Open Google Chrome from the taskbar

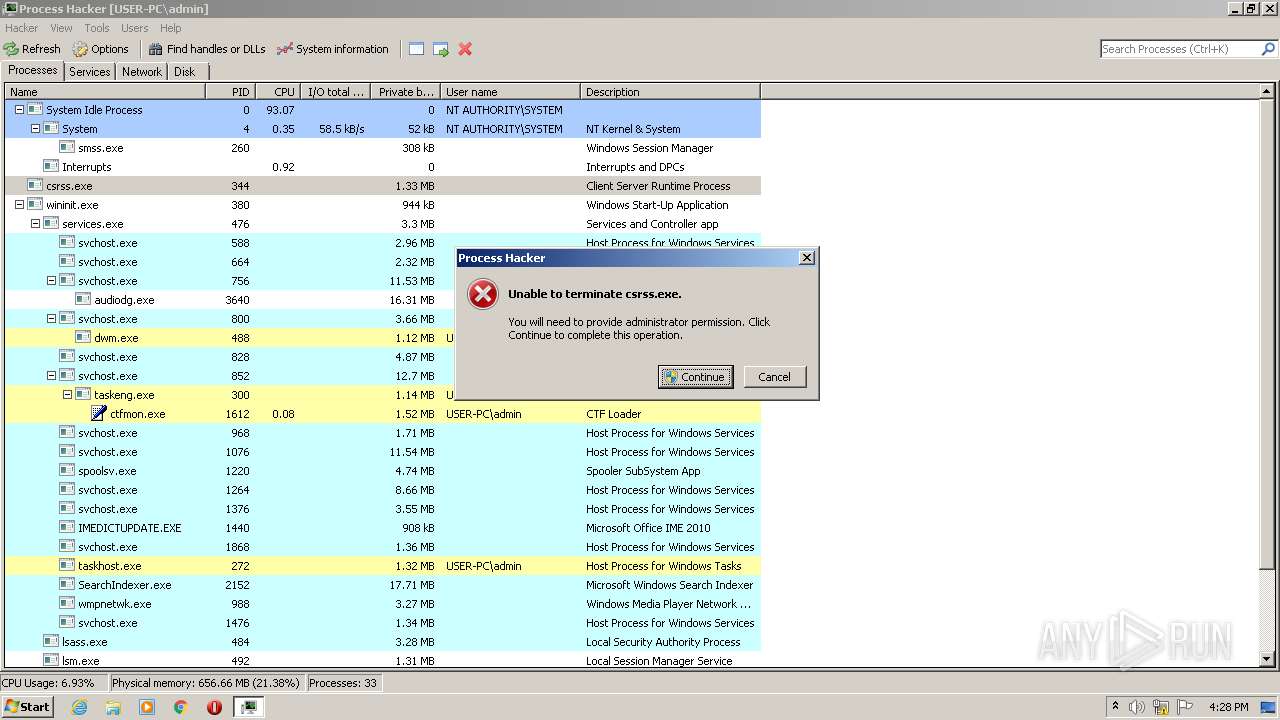click(181, 707)
